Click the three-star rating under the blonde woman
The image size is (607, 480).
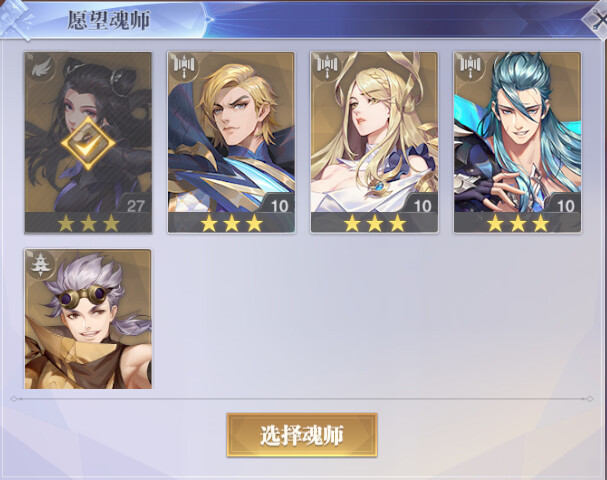coord(374,223)
